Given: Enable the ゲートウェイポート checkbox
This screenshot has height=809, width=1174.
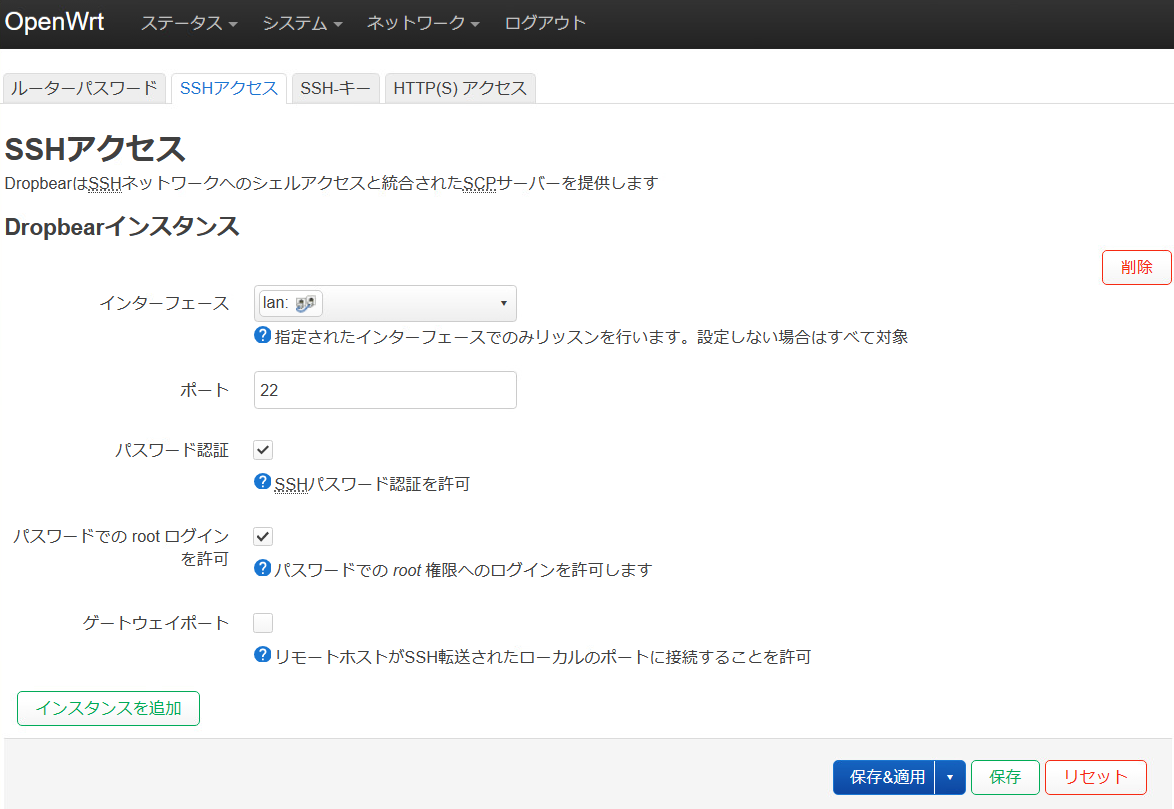Looking at the screenshot, I should (x=263, y=623).
